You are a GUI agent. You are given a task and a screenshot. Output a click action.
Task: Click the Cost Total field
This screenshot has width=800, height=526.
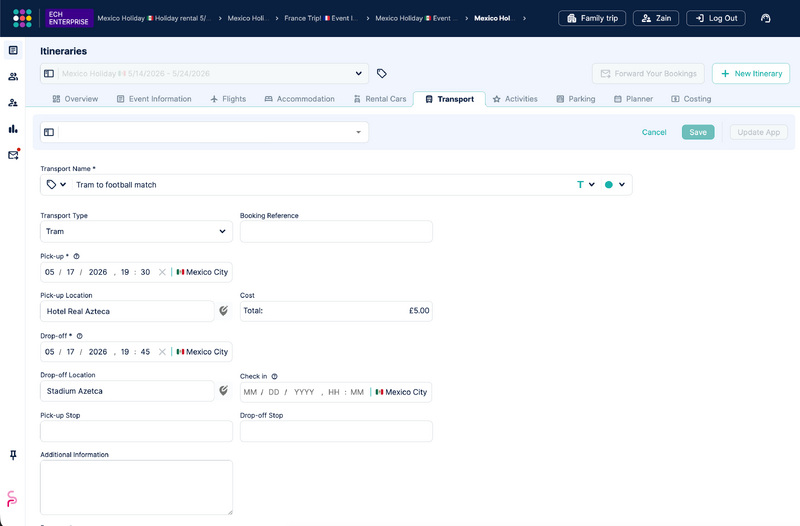coord(336,311)
